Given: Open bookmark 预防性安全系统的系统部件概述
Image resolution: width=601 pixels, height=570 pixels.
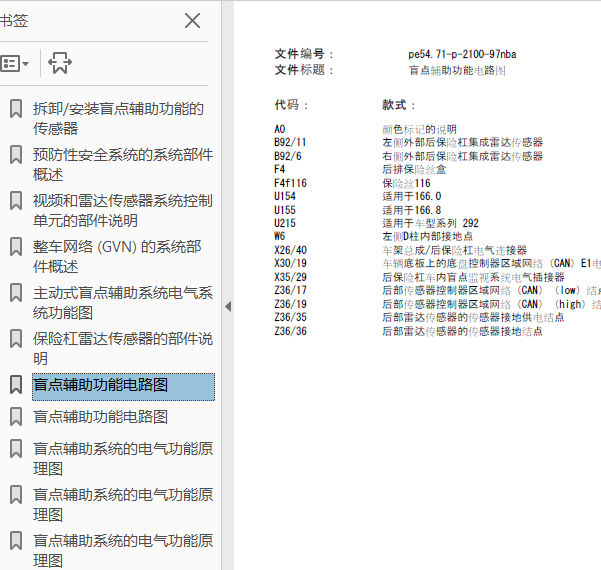Looking at the screenshot, I should [x=123, y=164].
